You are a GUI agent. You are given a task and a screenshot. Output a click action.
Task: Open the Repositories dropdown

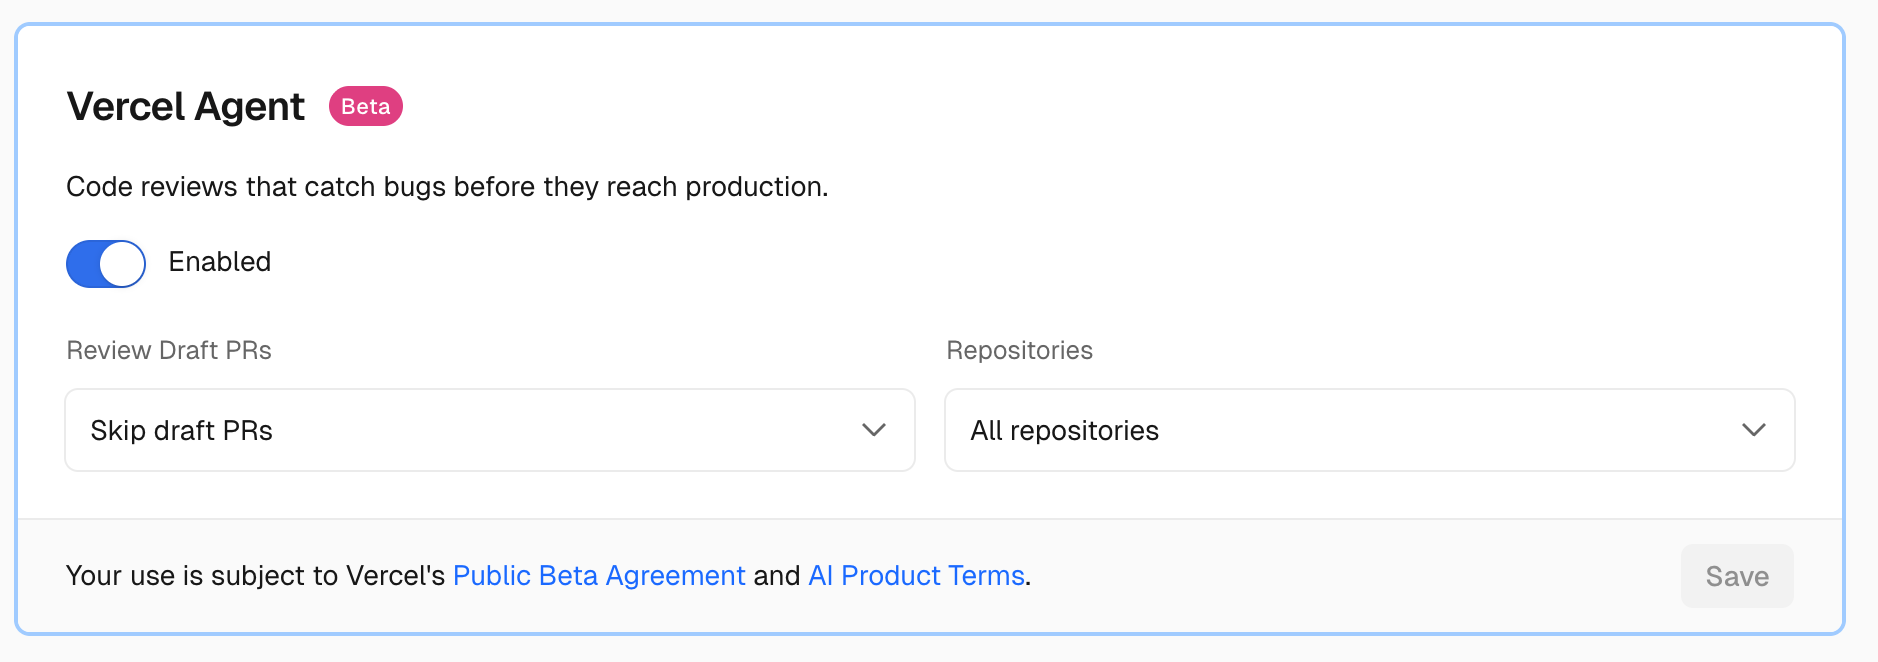tap(1369, 430)
